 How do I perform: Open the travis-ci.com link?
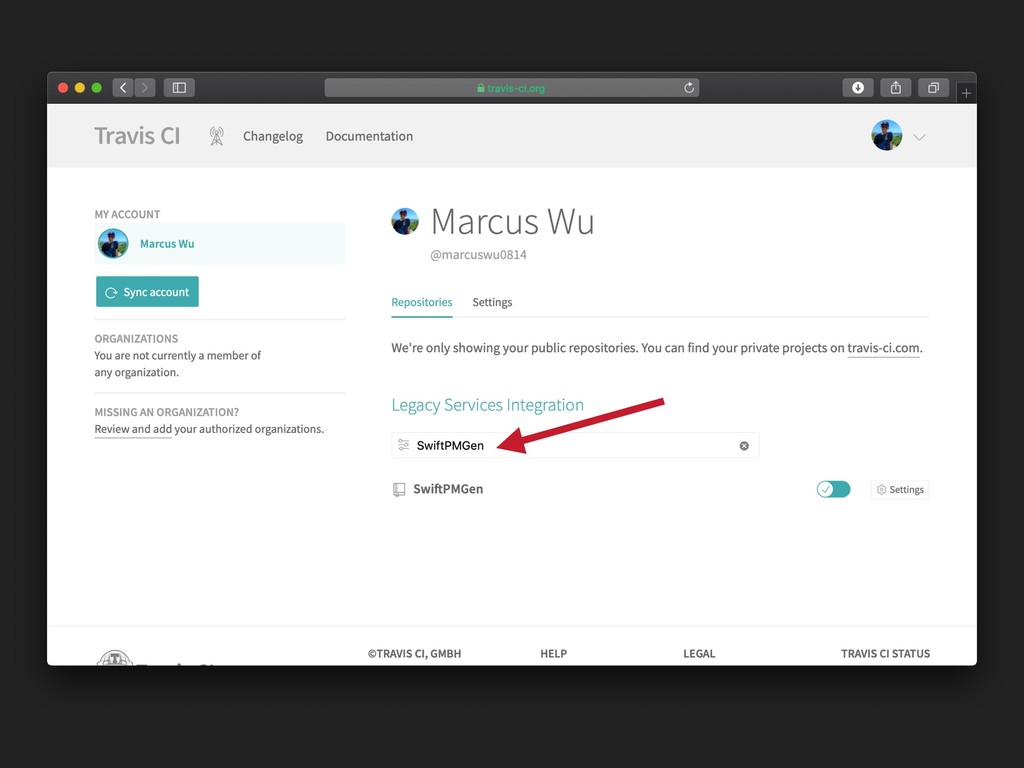click(883, 348)
